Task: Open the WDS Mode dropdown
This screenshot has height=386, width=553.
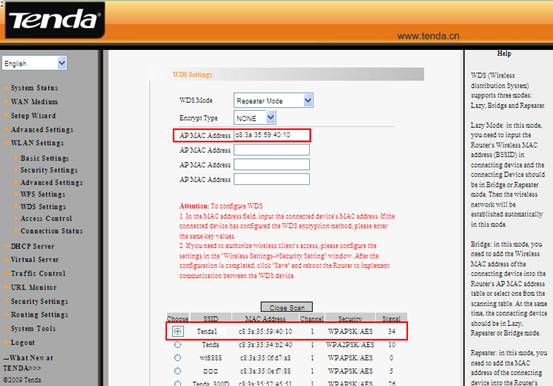Action: (x=273, y=101)
